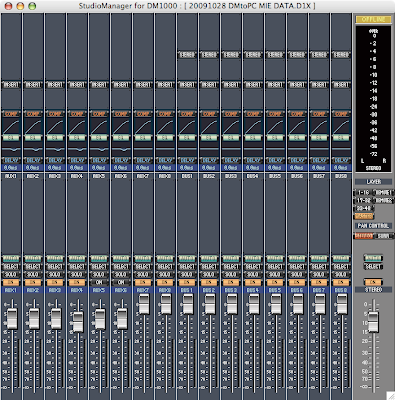395x400 pixels.
Task: Open the compressor curve display on AUX5
Action: [99, 127]
